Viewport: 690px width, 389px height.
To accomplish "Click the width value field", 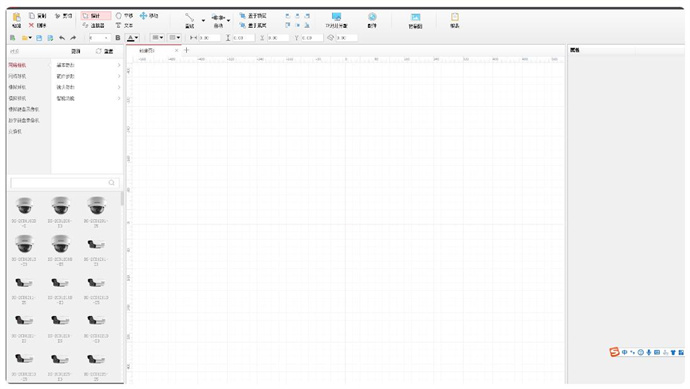I will tap(209, 38).
